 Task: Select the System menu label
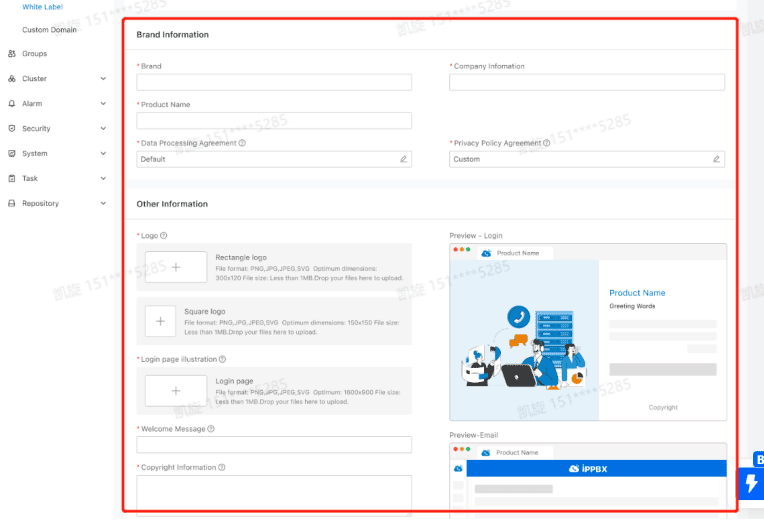click(x=35, y=154)
